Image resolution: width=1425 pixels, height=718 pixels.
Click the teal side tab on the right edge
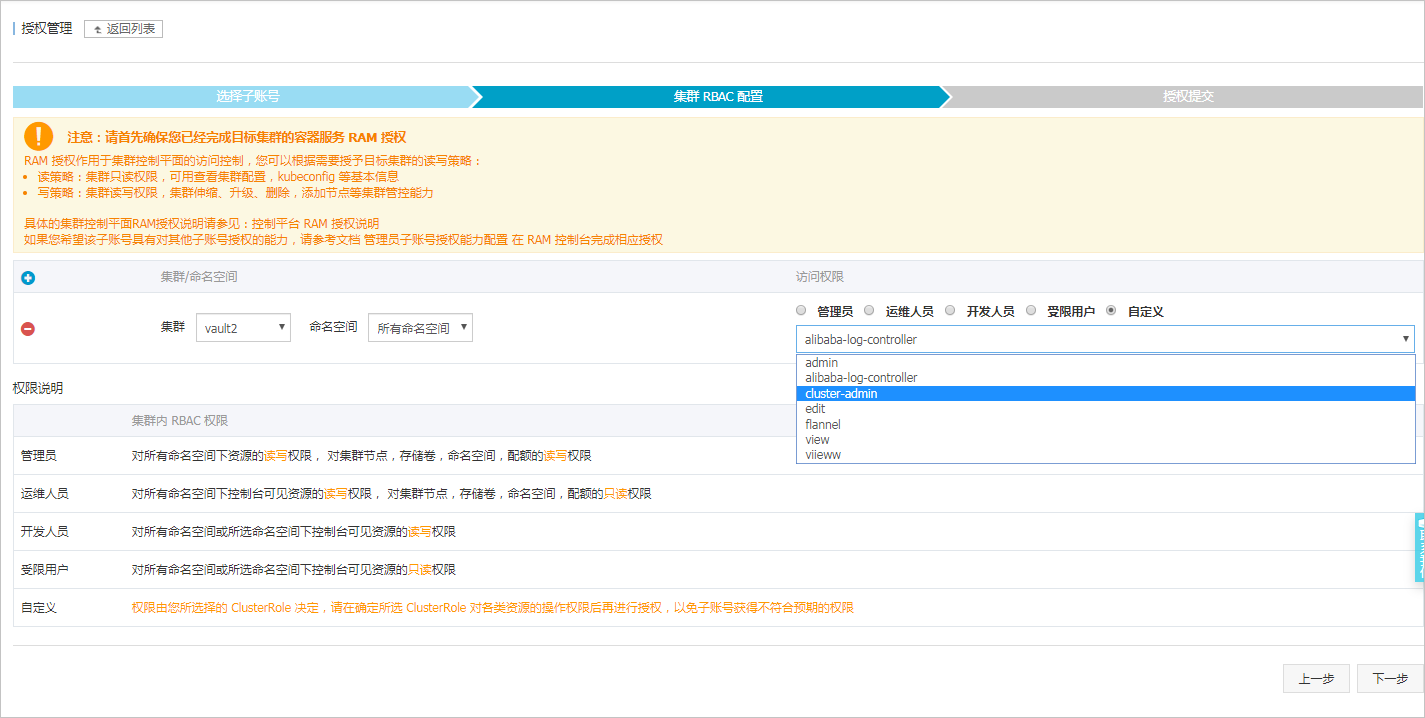(x=1419, y=547)
